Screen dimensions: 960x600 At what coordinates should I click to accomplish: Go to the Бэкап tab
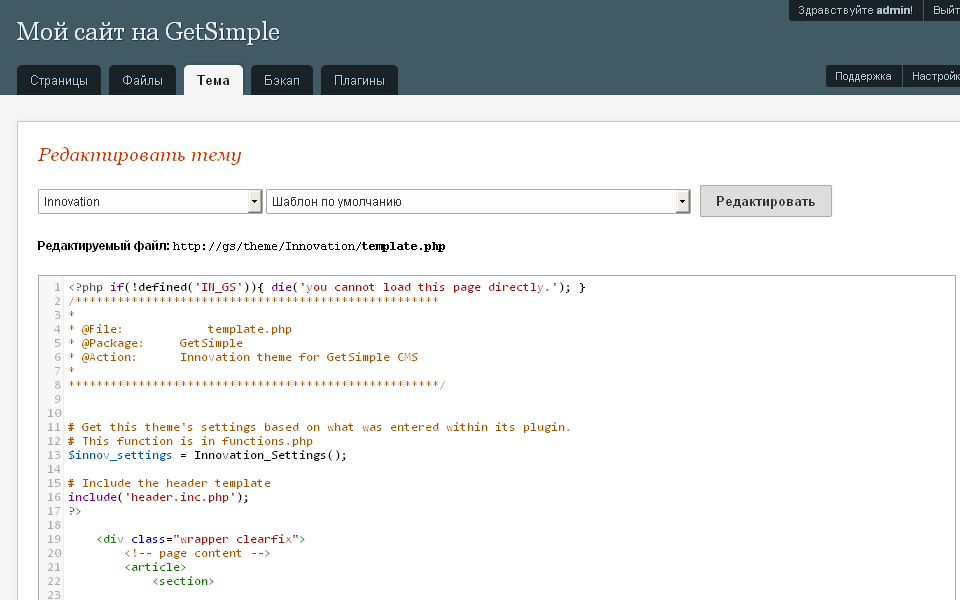coord(282,81)
